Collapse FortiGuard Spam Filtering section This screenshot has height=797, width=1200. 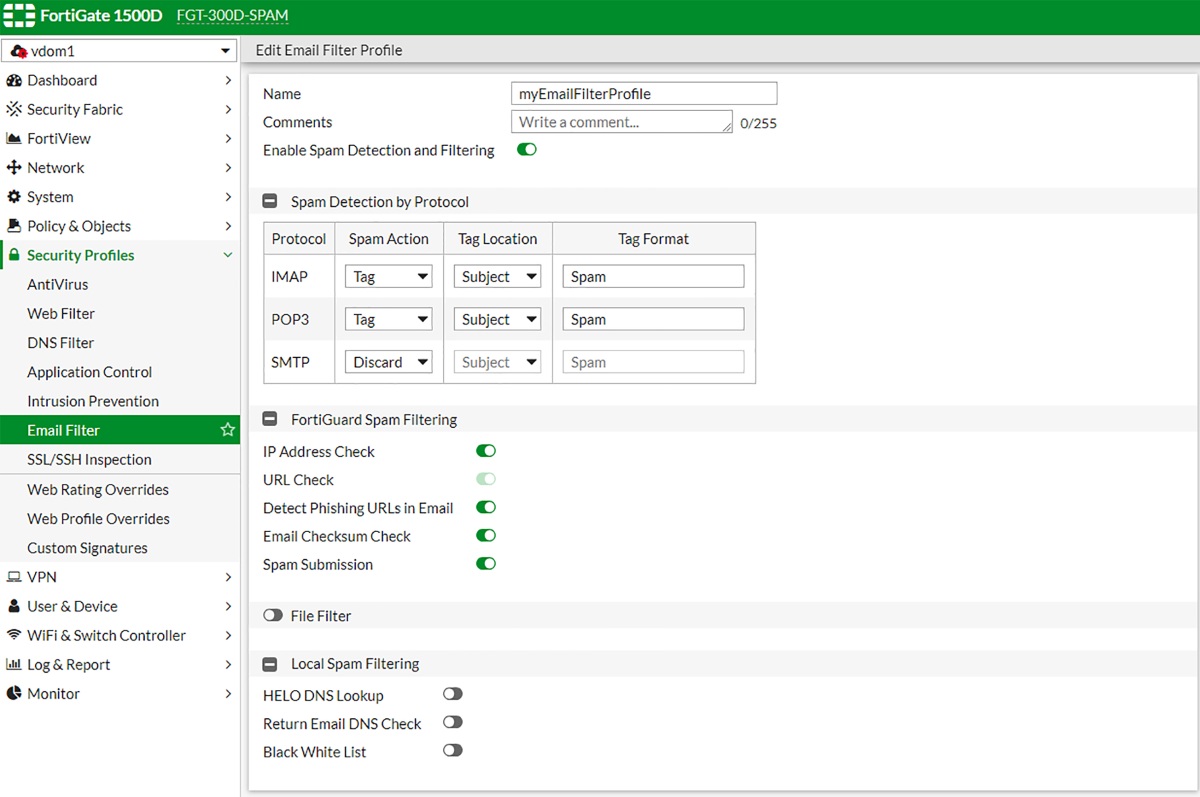[x=270, y=419]
